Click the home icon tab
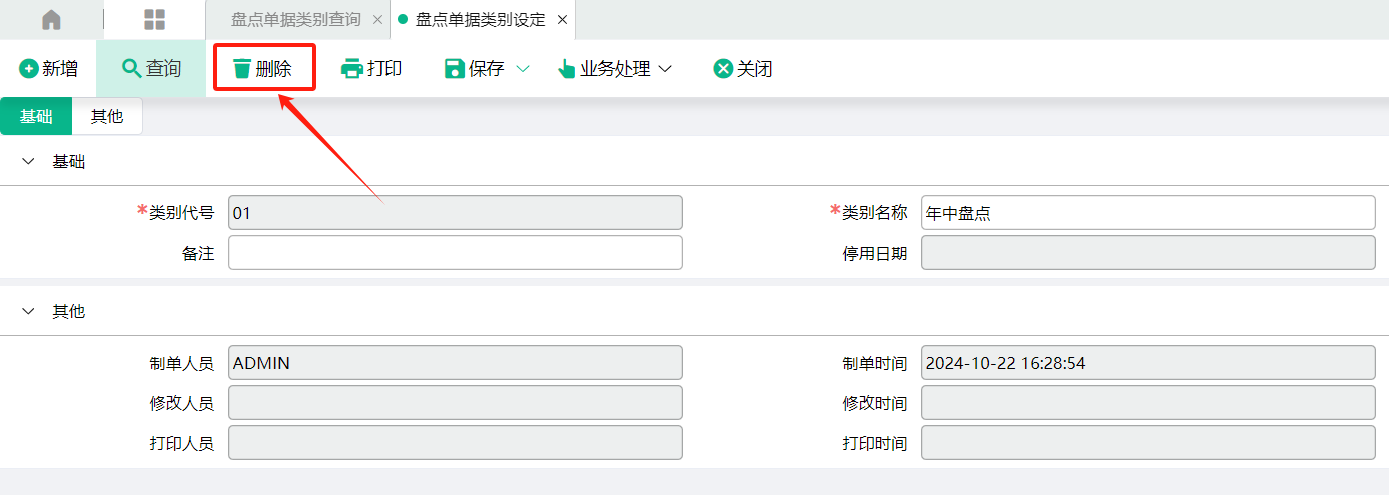This screenshot has width=1389, height=495. (x=51, y=20)
